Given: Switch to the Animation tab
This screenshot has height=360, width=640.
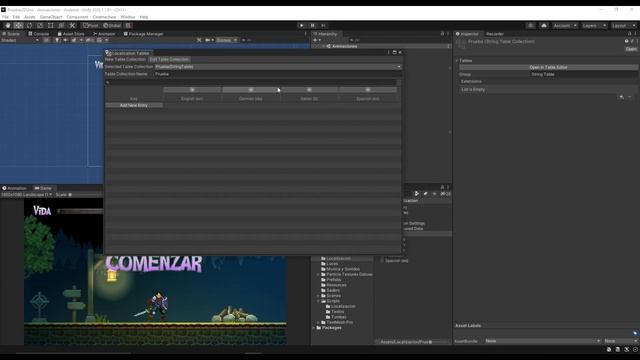Looking at the screenshot, I should [14, 188].
